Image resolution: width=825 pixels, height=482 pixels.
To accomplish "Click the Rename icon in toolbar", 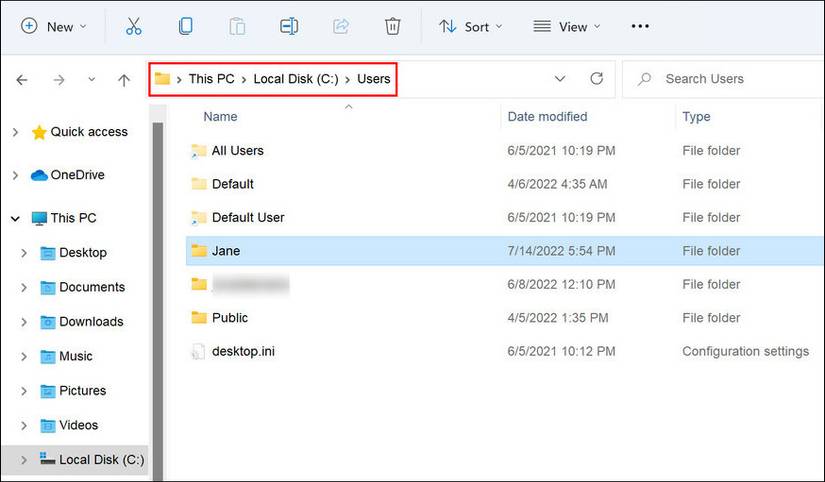I will pyautogui.click(x=289, y=26).
